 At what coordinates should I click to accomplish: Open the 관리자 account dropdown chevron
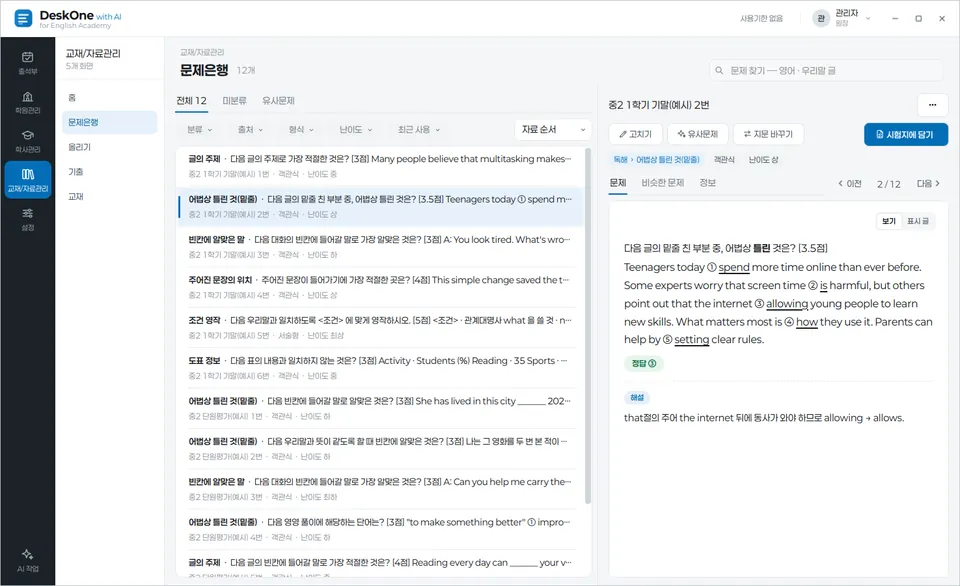pyautogui.click(x=868, y=18)
